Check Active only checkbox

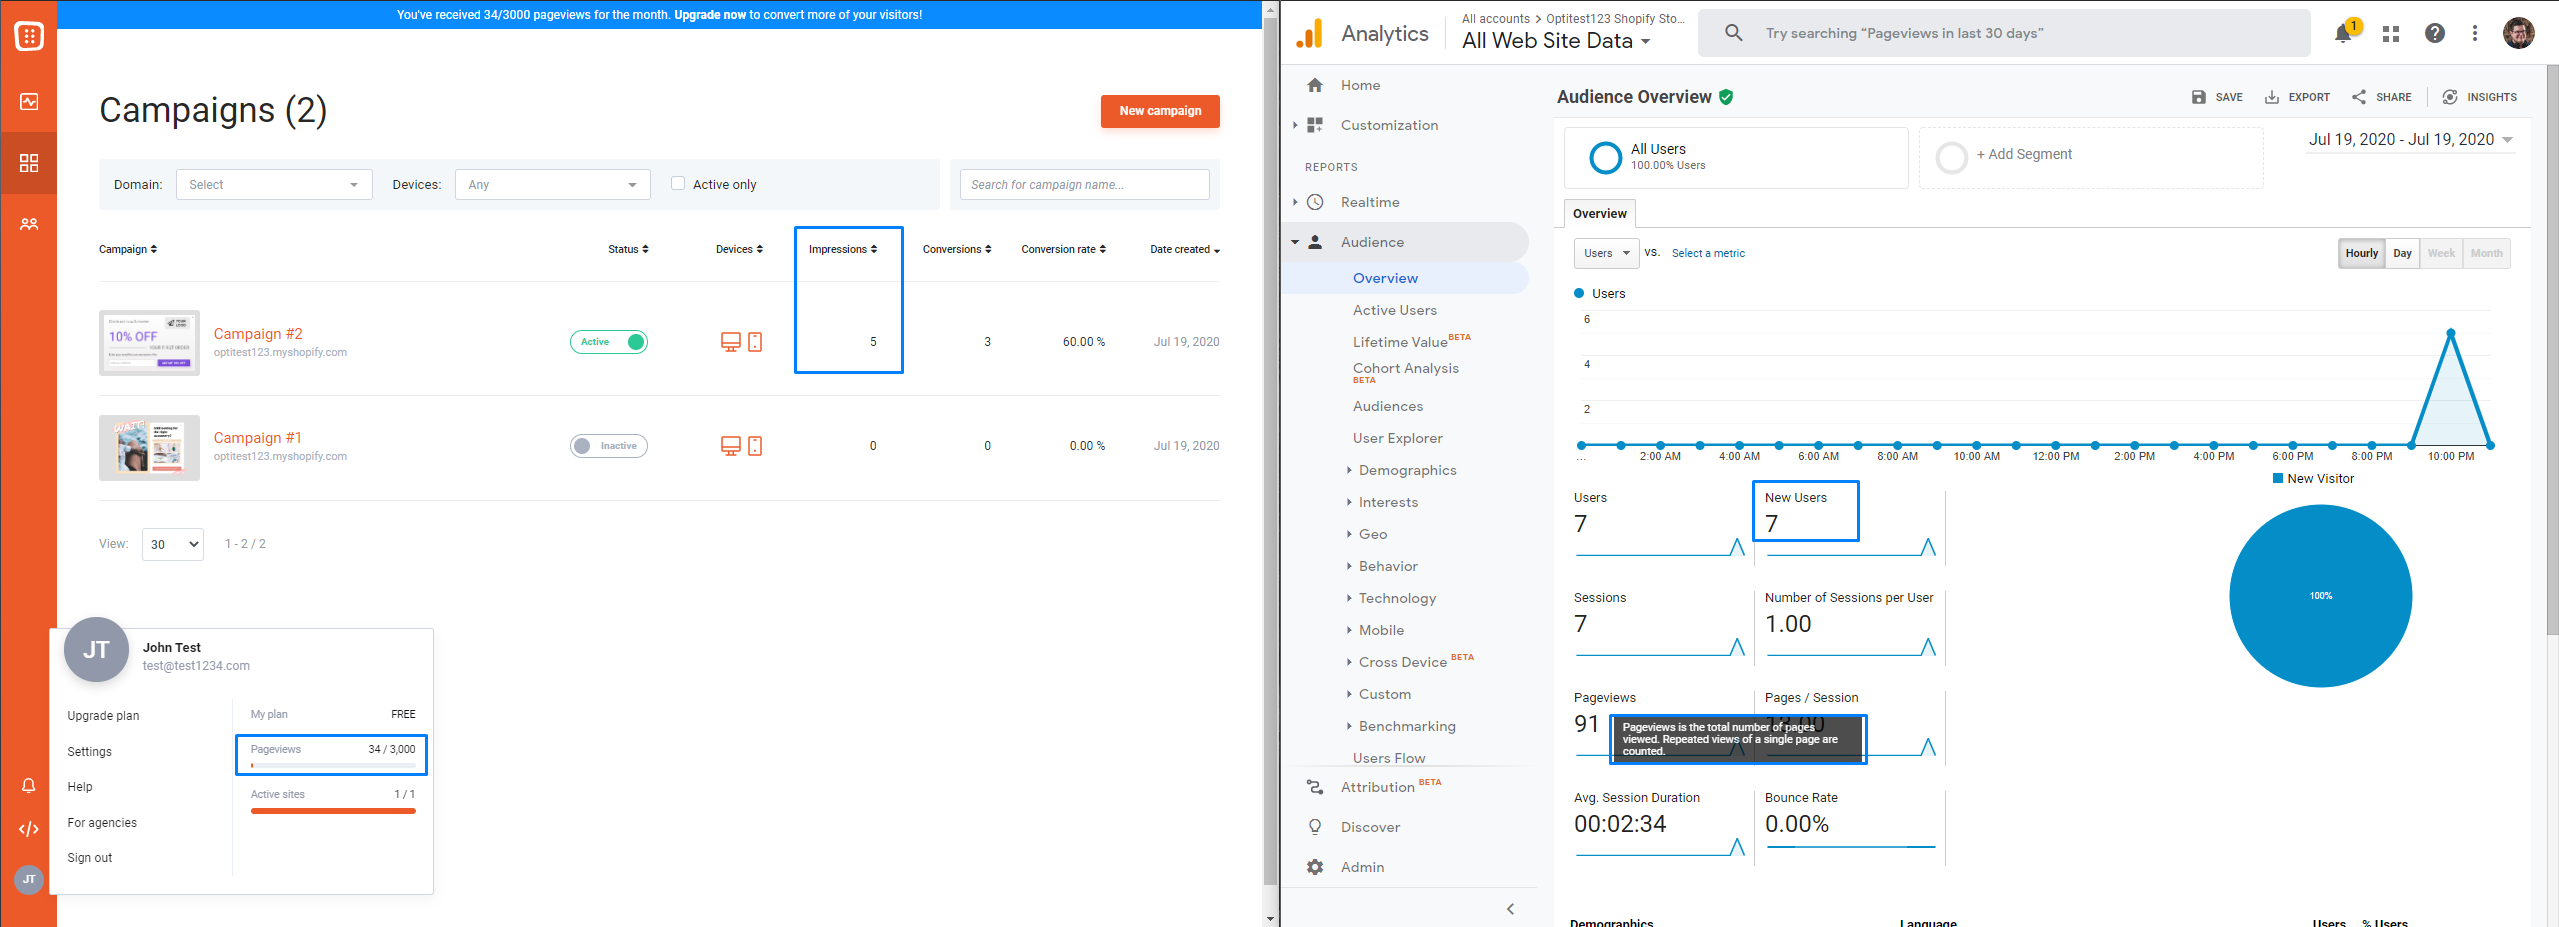(678, 183)
